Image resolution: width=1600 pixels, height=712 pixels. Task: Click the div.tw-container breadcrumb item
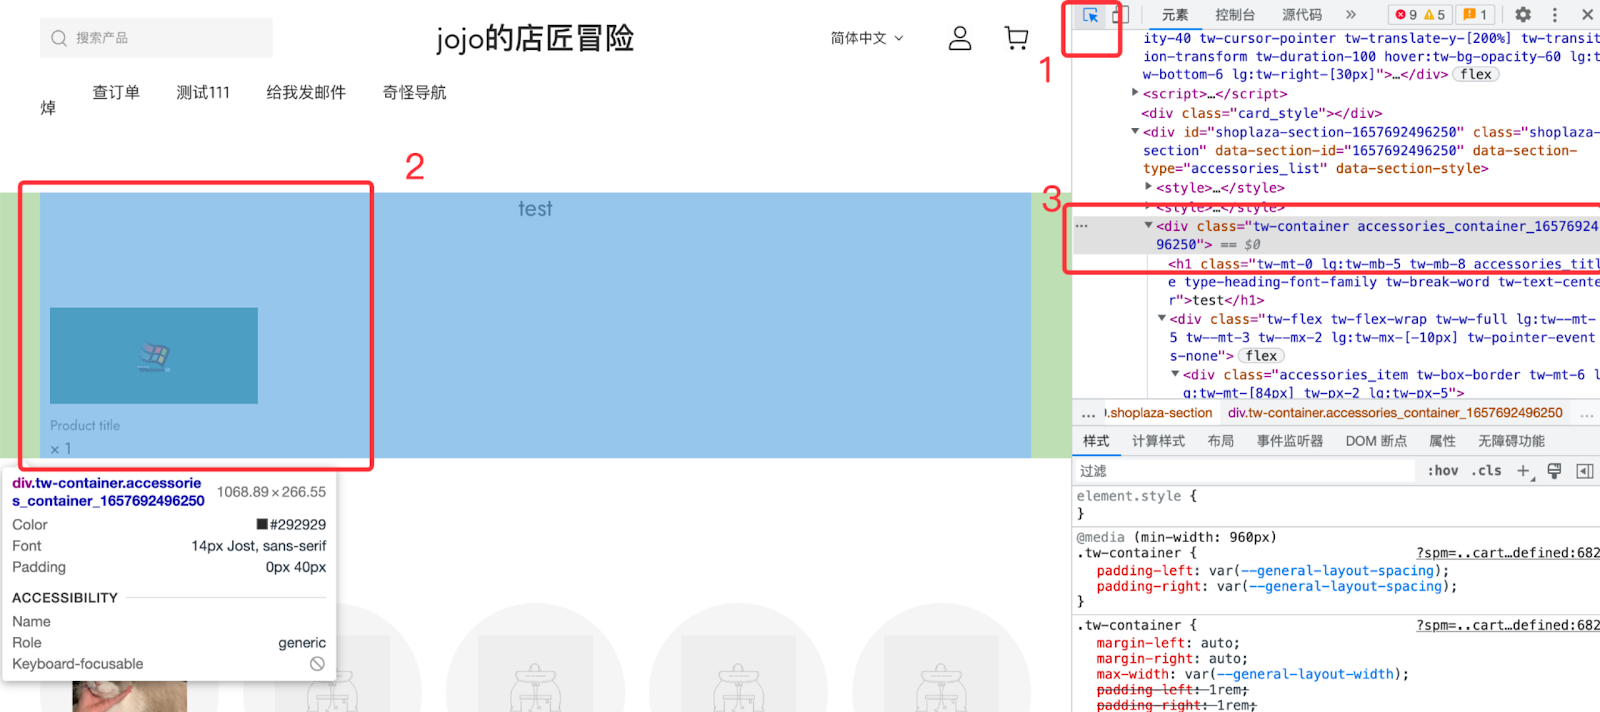point(1395,413)
